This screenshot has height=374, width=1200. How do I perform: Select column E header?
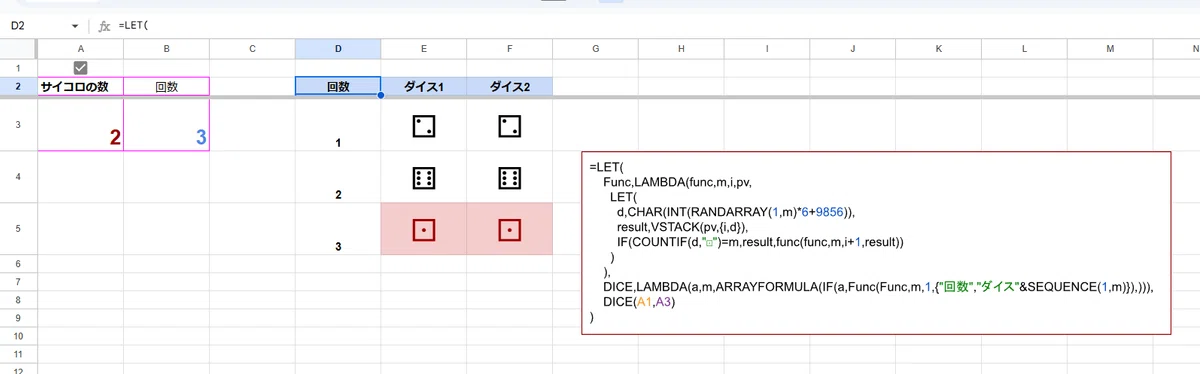[x=424, y=49]
